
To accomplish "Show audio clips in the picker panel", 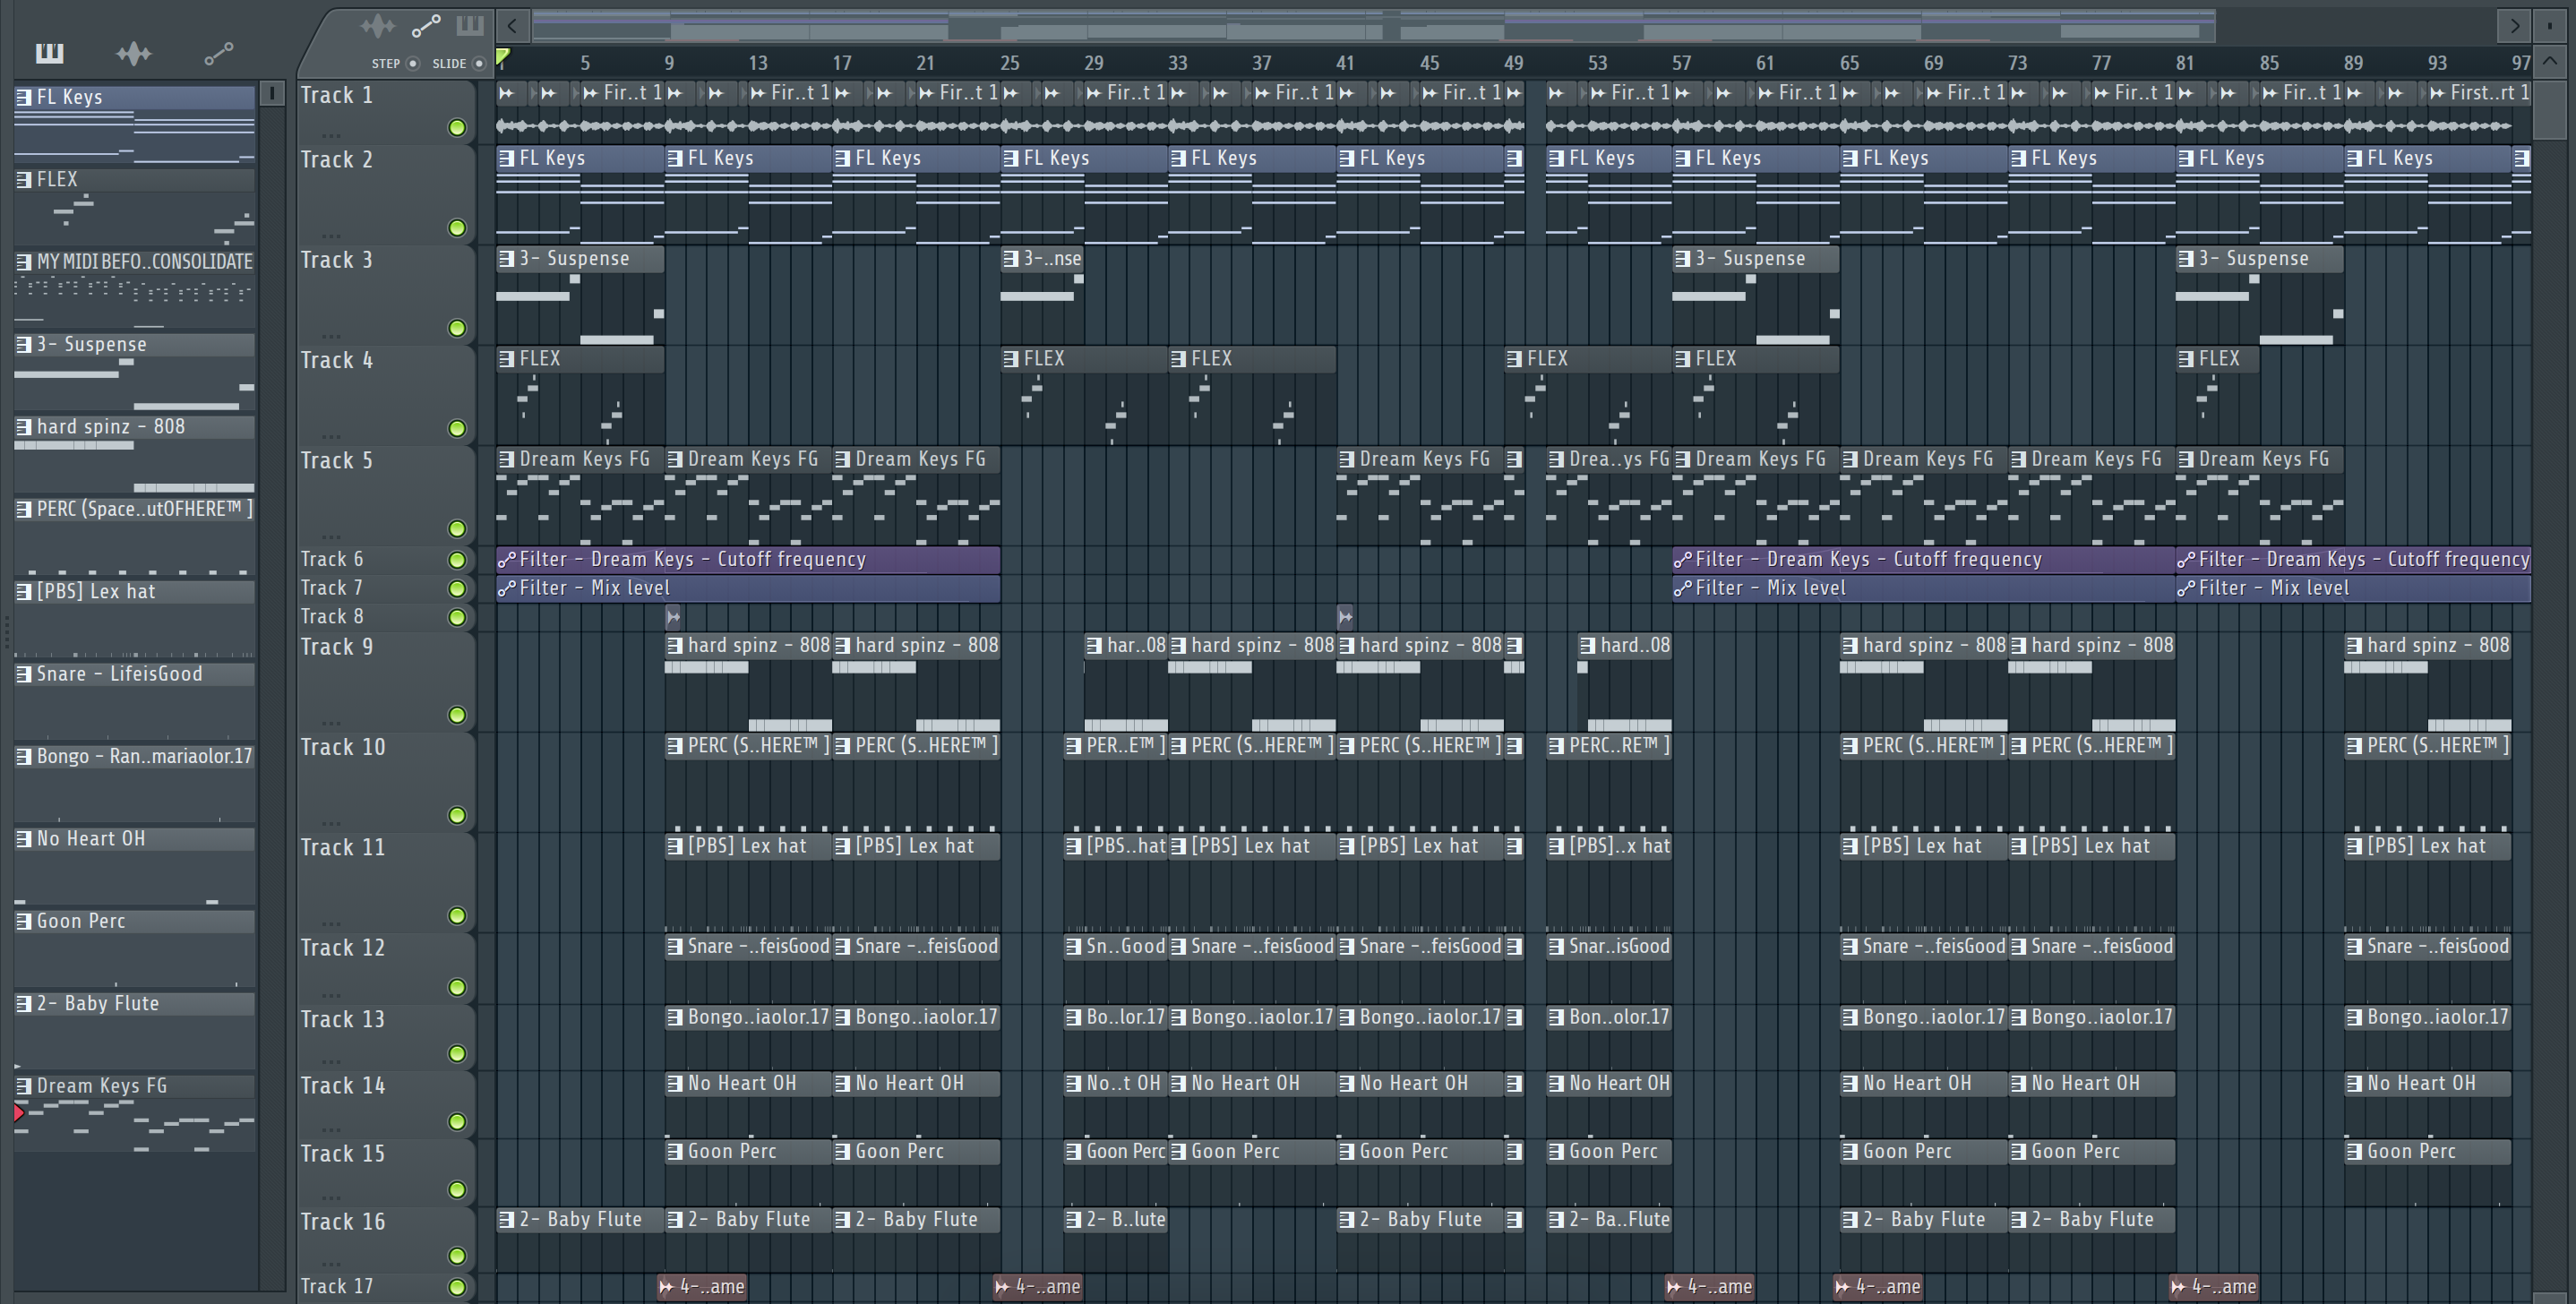I will pos(133,53).
